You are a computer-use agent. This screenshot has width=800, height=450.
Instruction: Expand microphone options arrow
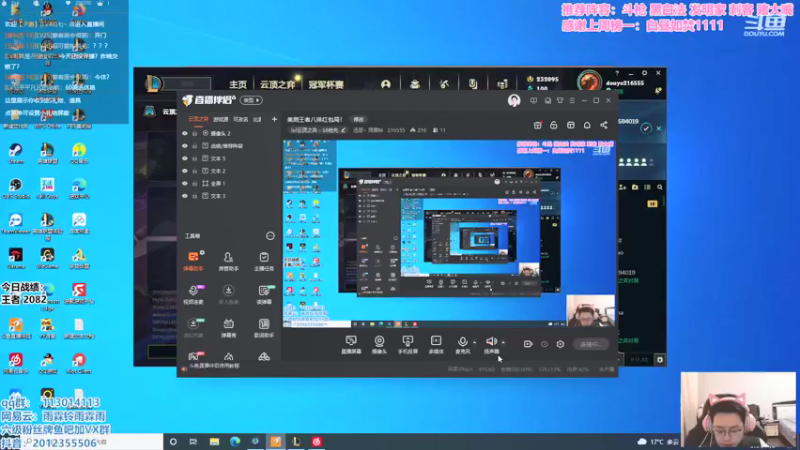tap(474, 342)
